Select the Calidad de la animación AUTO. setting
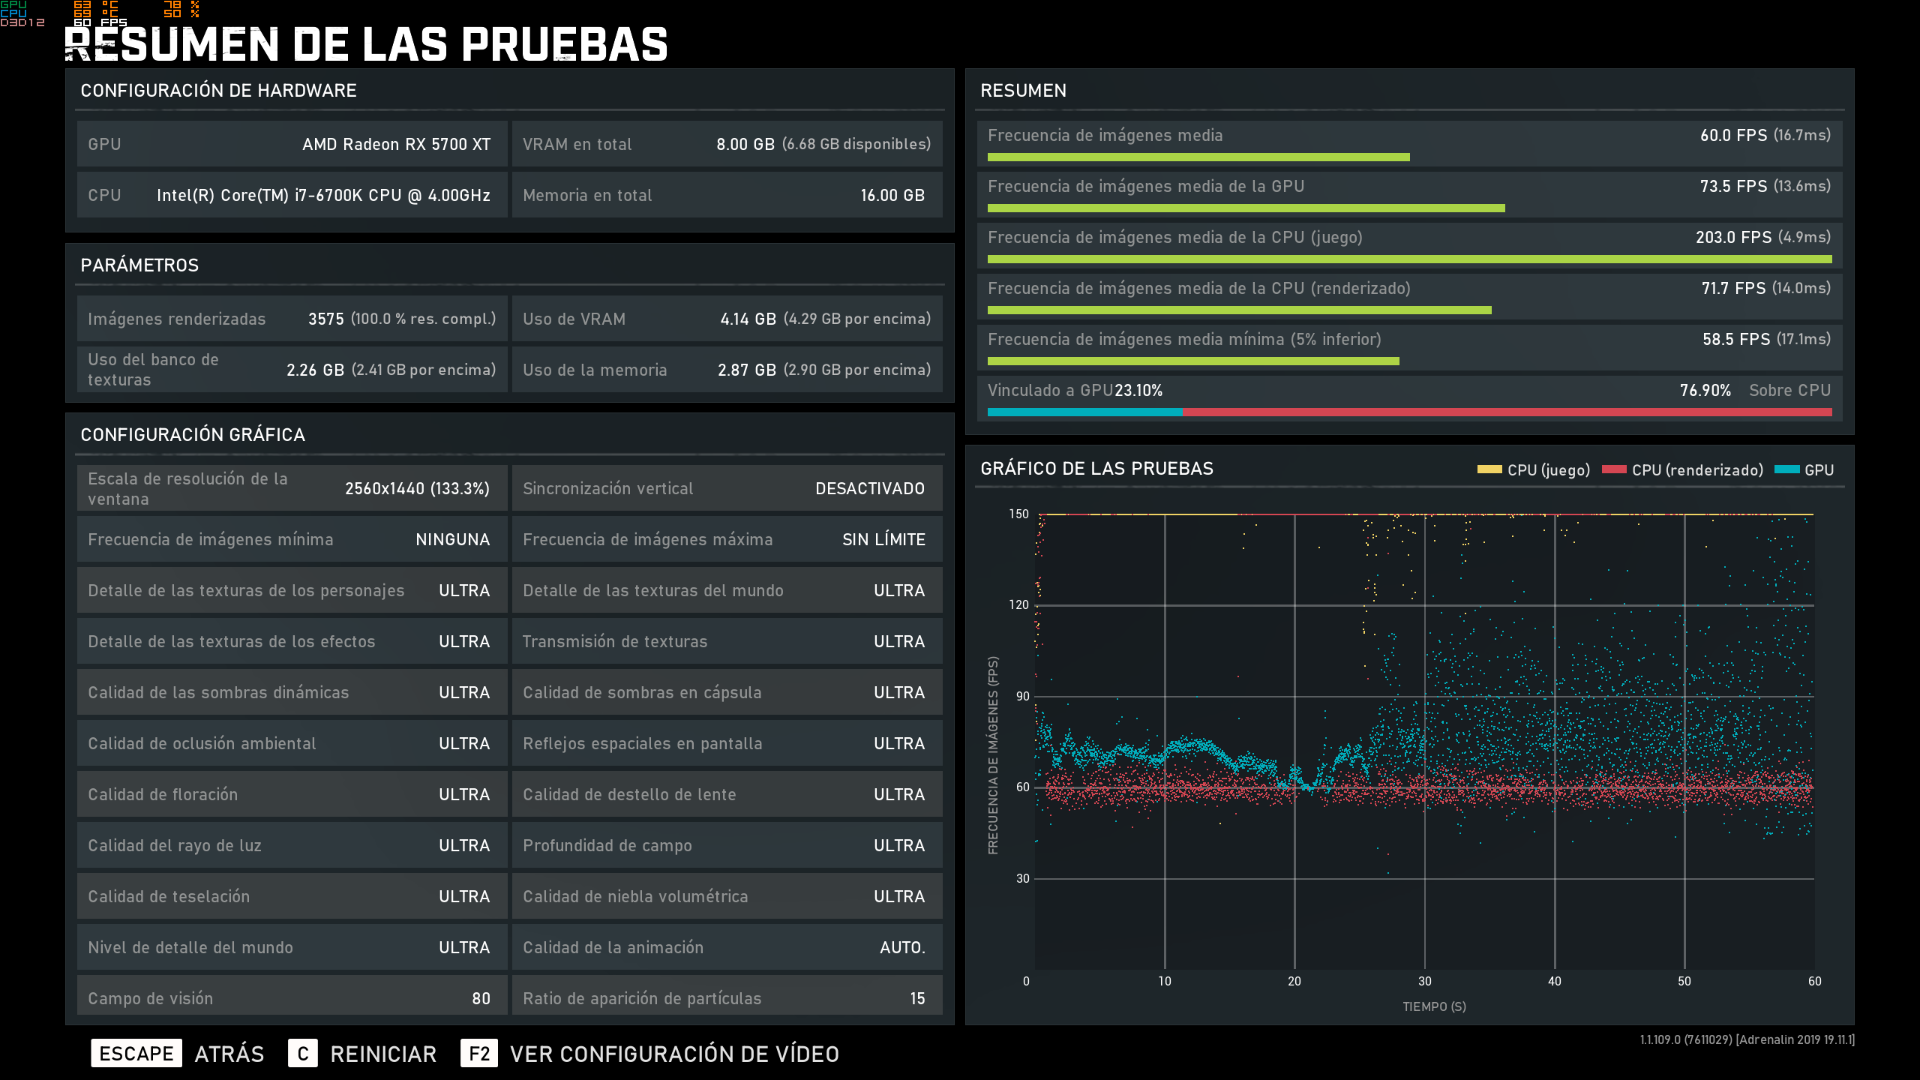Viewport: 1920px width, 1080px height. point(902,948)
